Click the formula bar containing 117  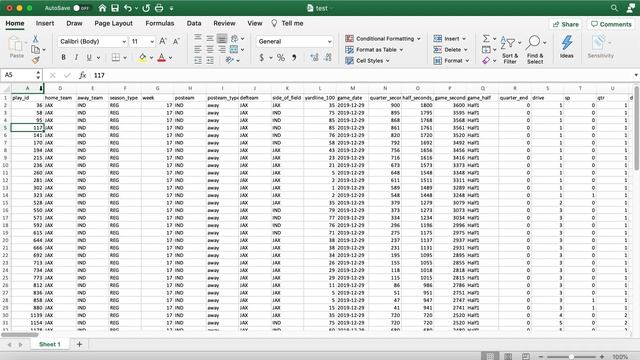(x=361, y=75)
